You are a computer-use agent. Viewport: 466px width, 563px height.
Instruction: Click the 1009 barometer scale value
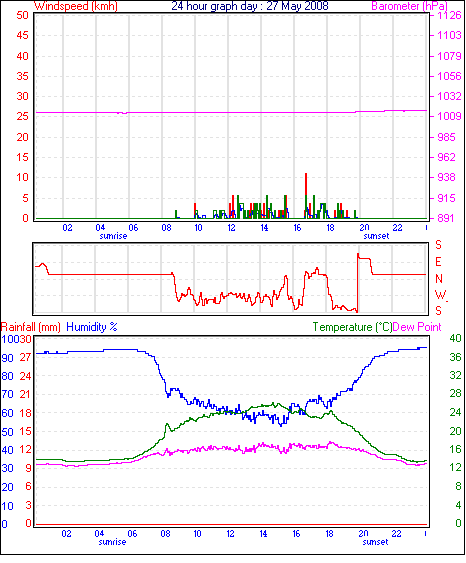coord(449,117)
